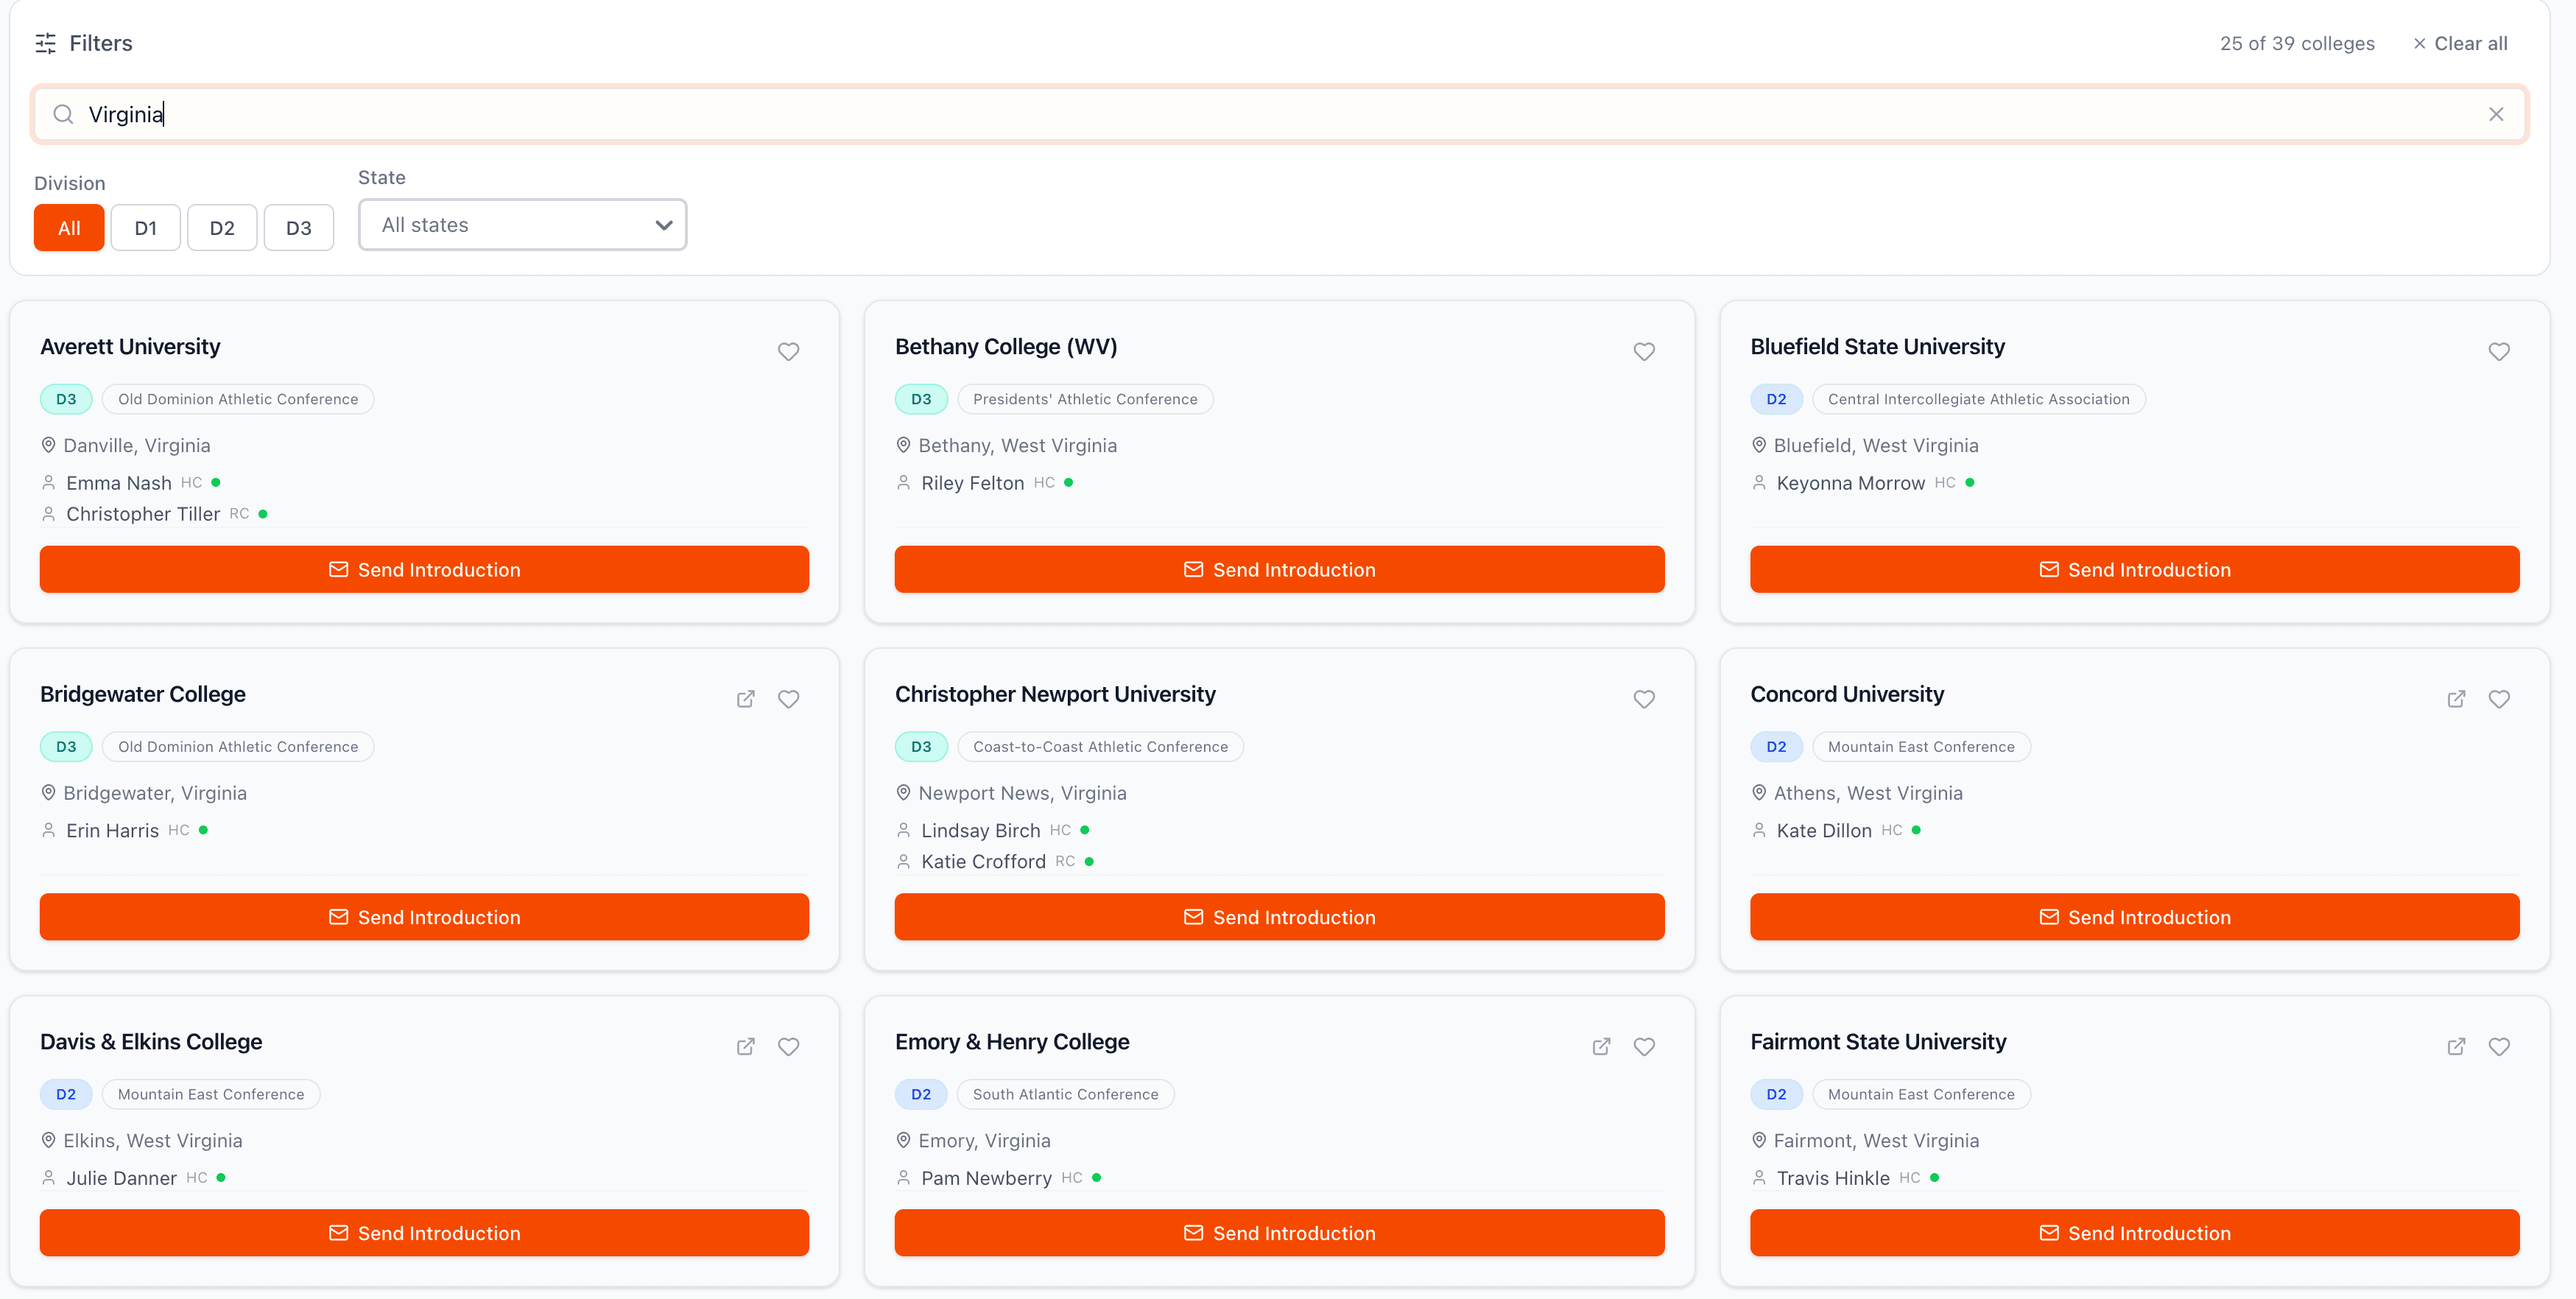Click coach Kate Dillon
Viewport: 2576px width, 1299px height.
pos(1824,831)
